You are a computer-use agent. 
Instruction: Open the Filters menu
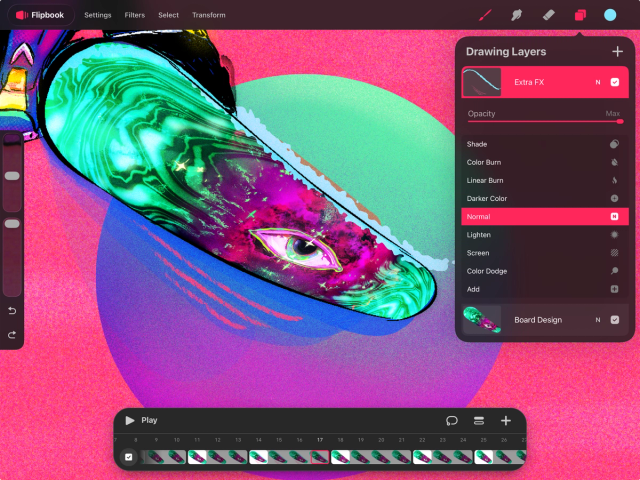tap(135, 15)
